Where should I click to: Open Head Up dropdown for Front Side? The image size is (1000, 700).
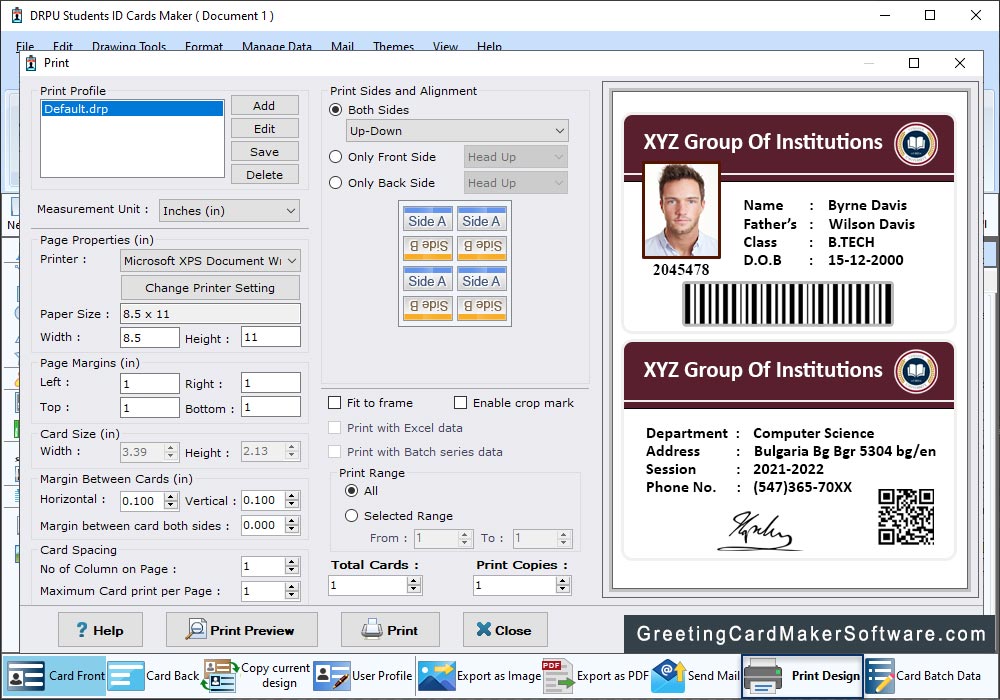pos(515,157)
